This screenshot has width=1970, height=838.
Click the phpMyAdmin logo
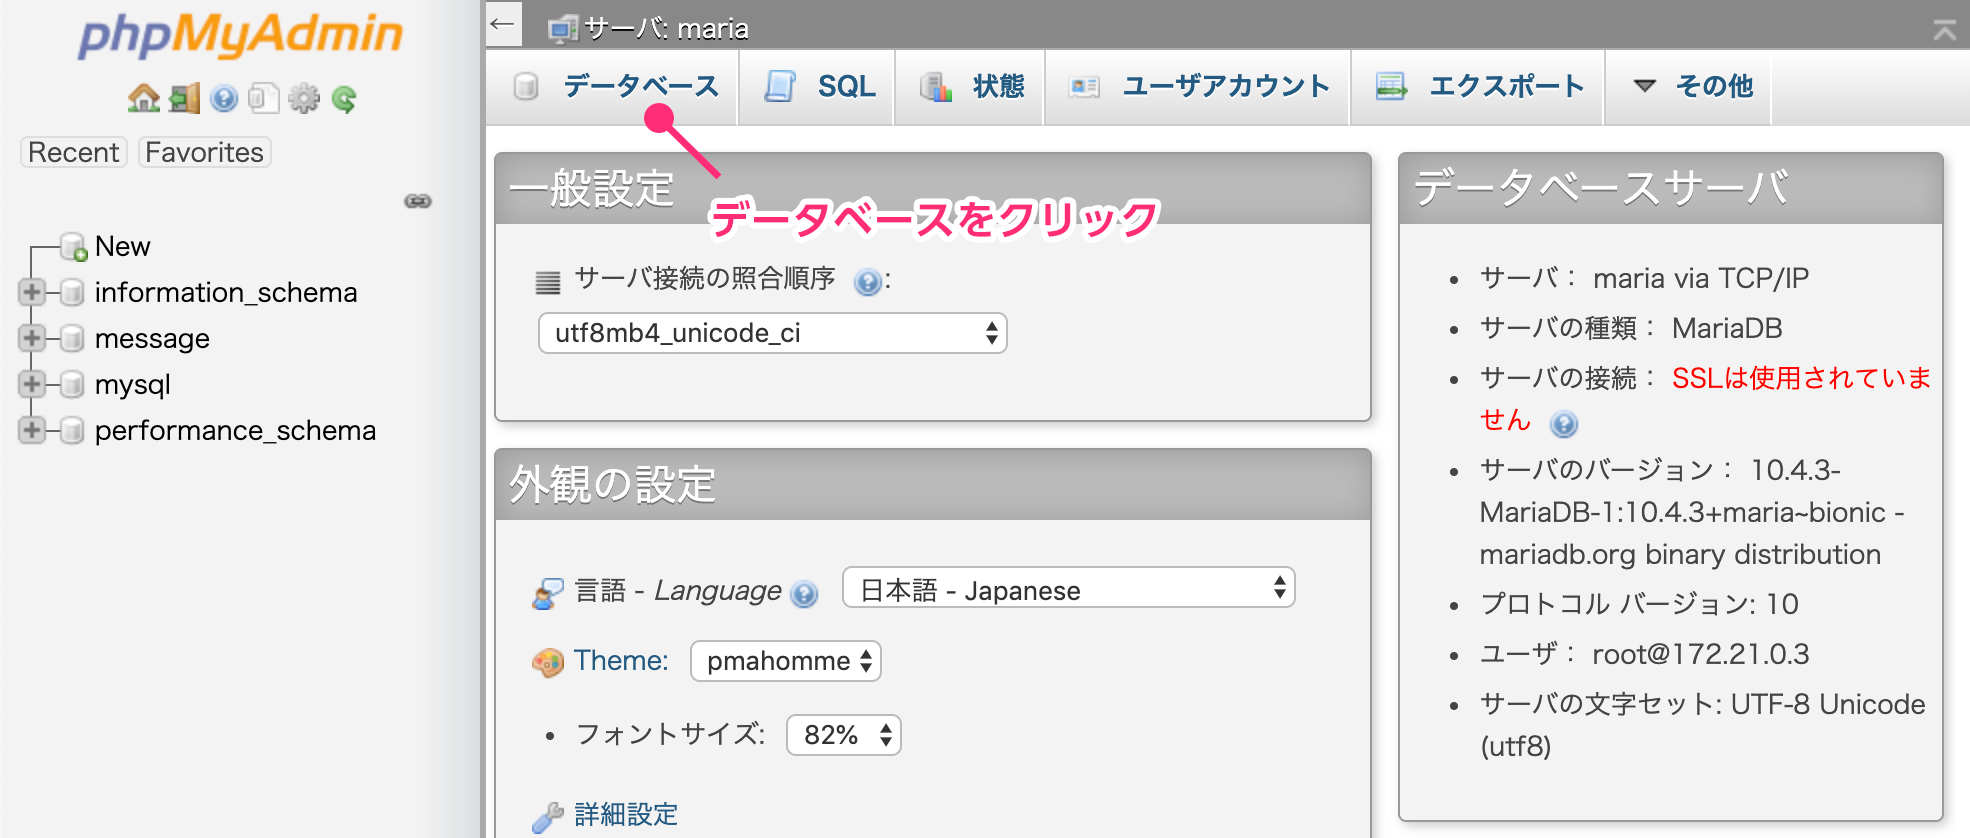(x=241, y=36)
